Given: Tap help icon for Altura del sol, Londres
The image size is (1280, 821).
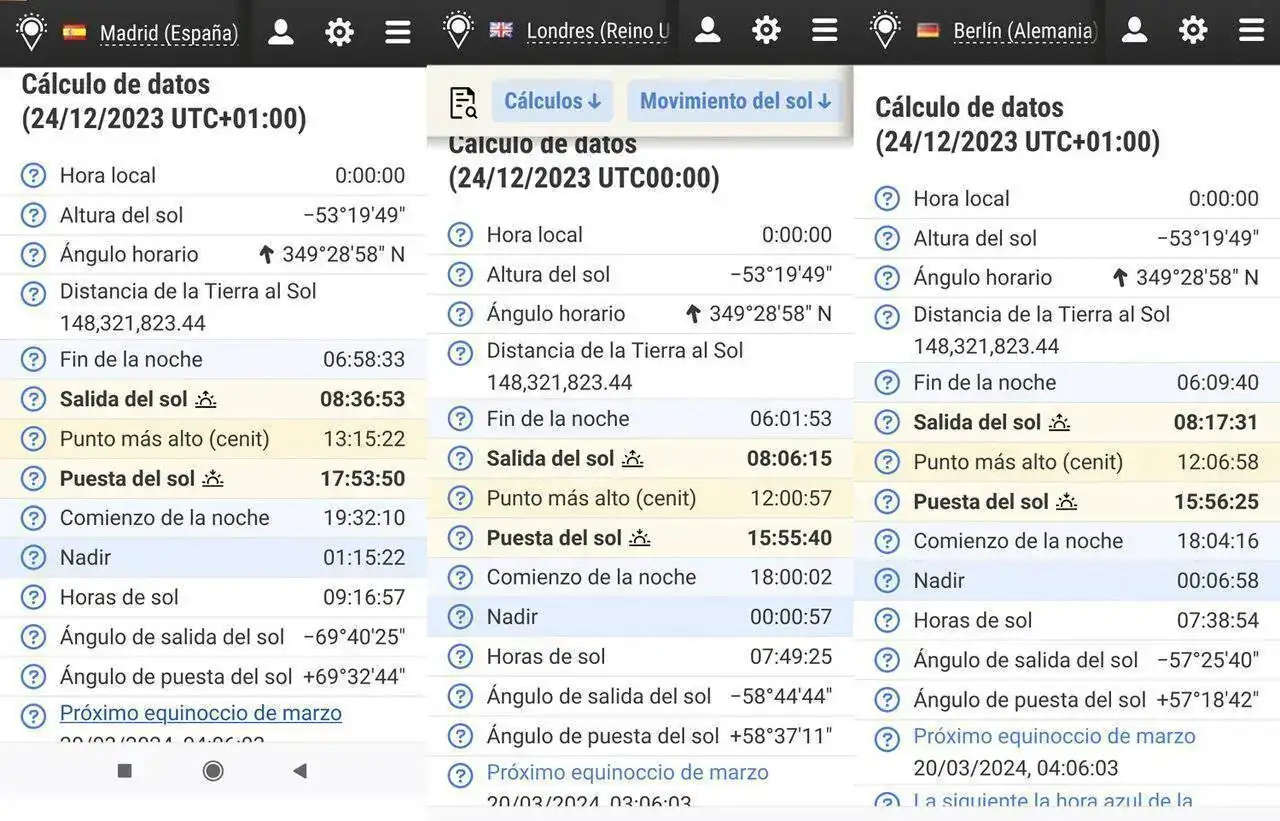Looking at the screenshot, I should (460, 274).
